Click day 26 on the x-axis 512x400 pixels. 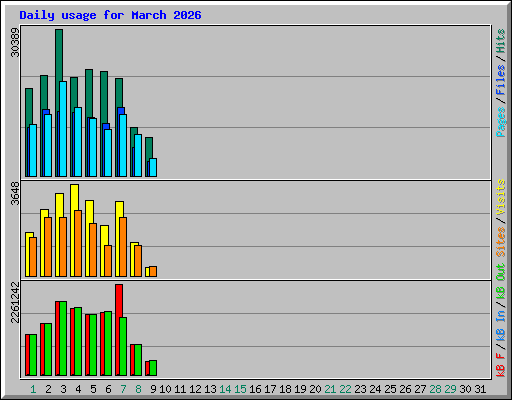405,389
